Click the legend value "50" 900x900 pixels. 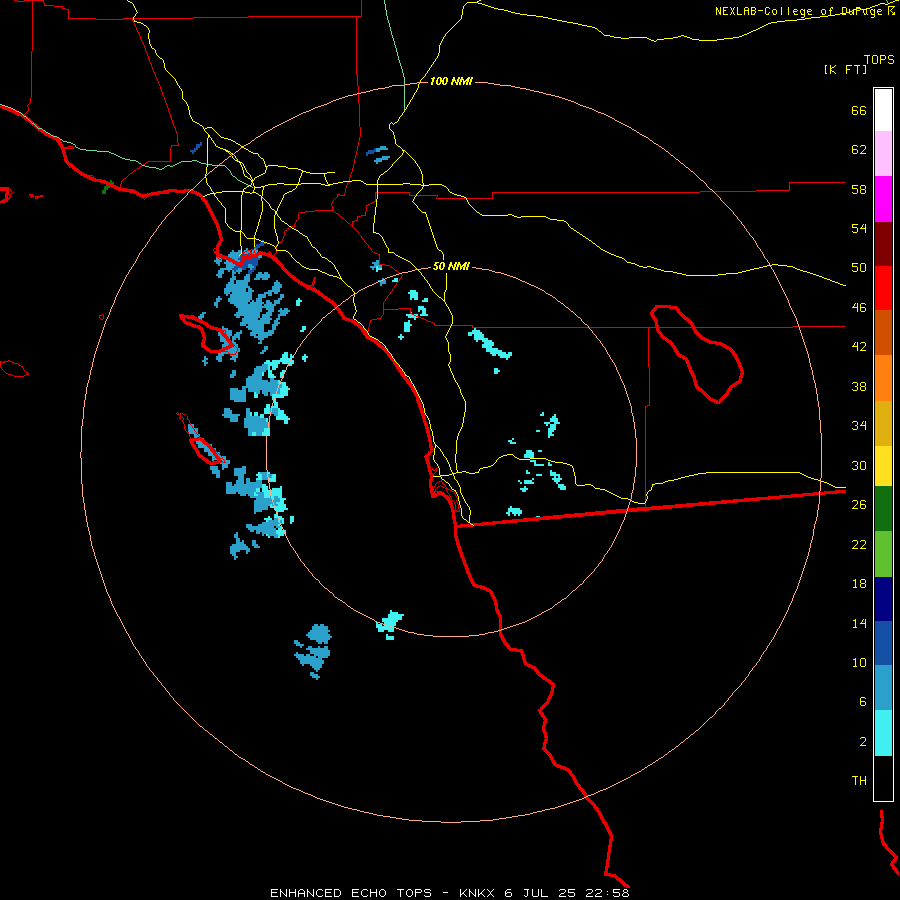859,268
